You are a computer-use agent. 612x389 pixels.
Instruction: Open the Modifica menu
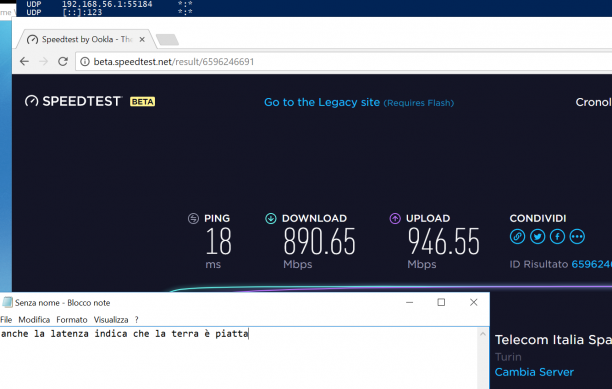click(34, 320)
